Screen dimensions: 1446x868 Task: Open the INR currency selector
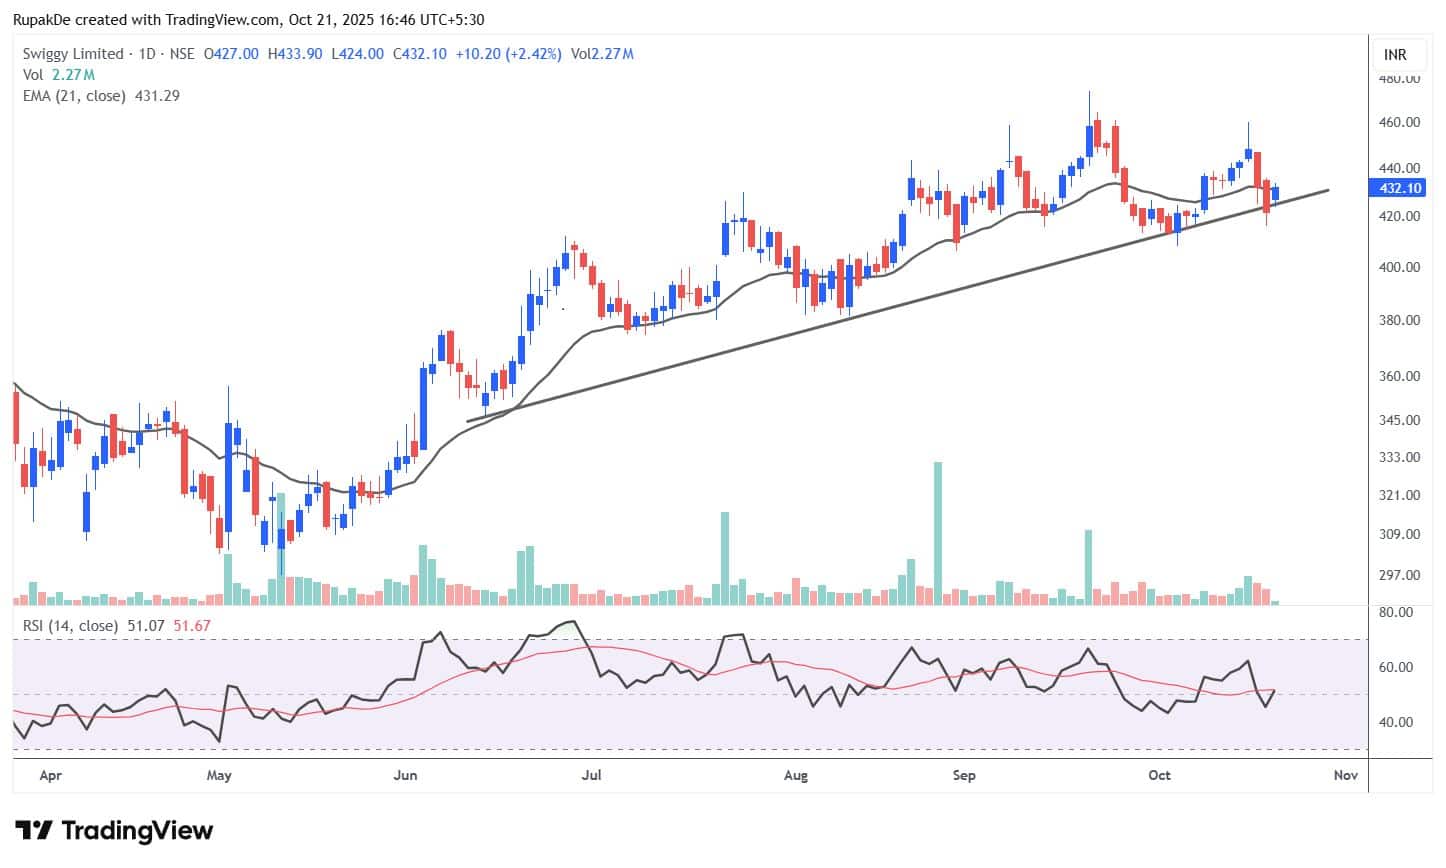pos(1394,54)
